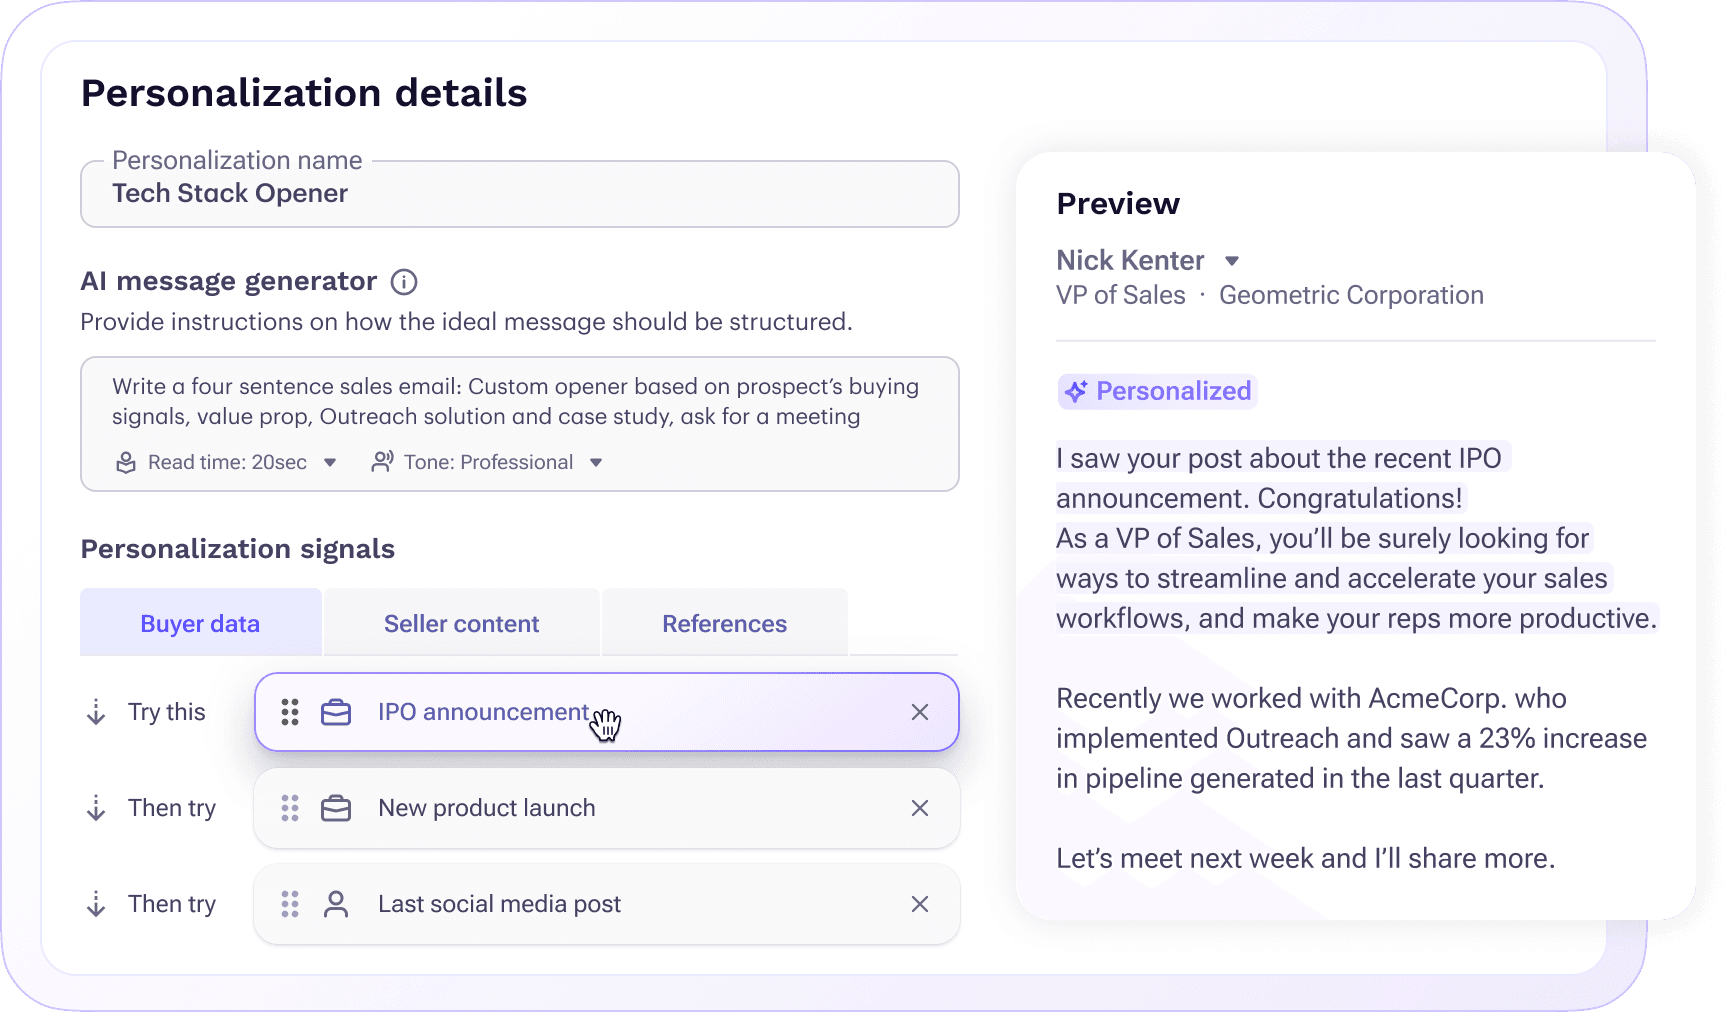The width and height of the screenshot is (1736, 1012).
Task: Select the Buyer data tab
Action: (x=200, y=624)
